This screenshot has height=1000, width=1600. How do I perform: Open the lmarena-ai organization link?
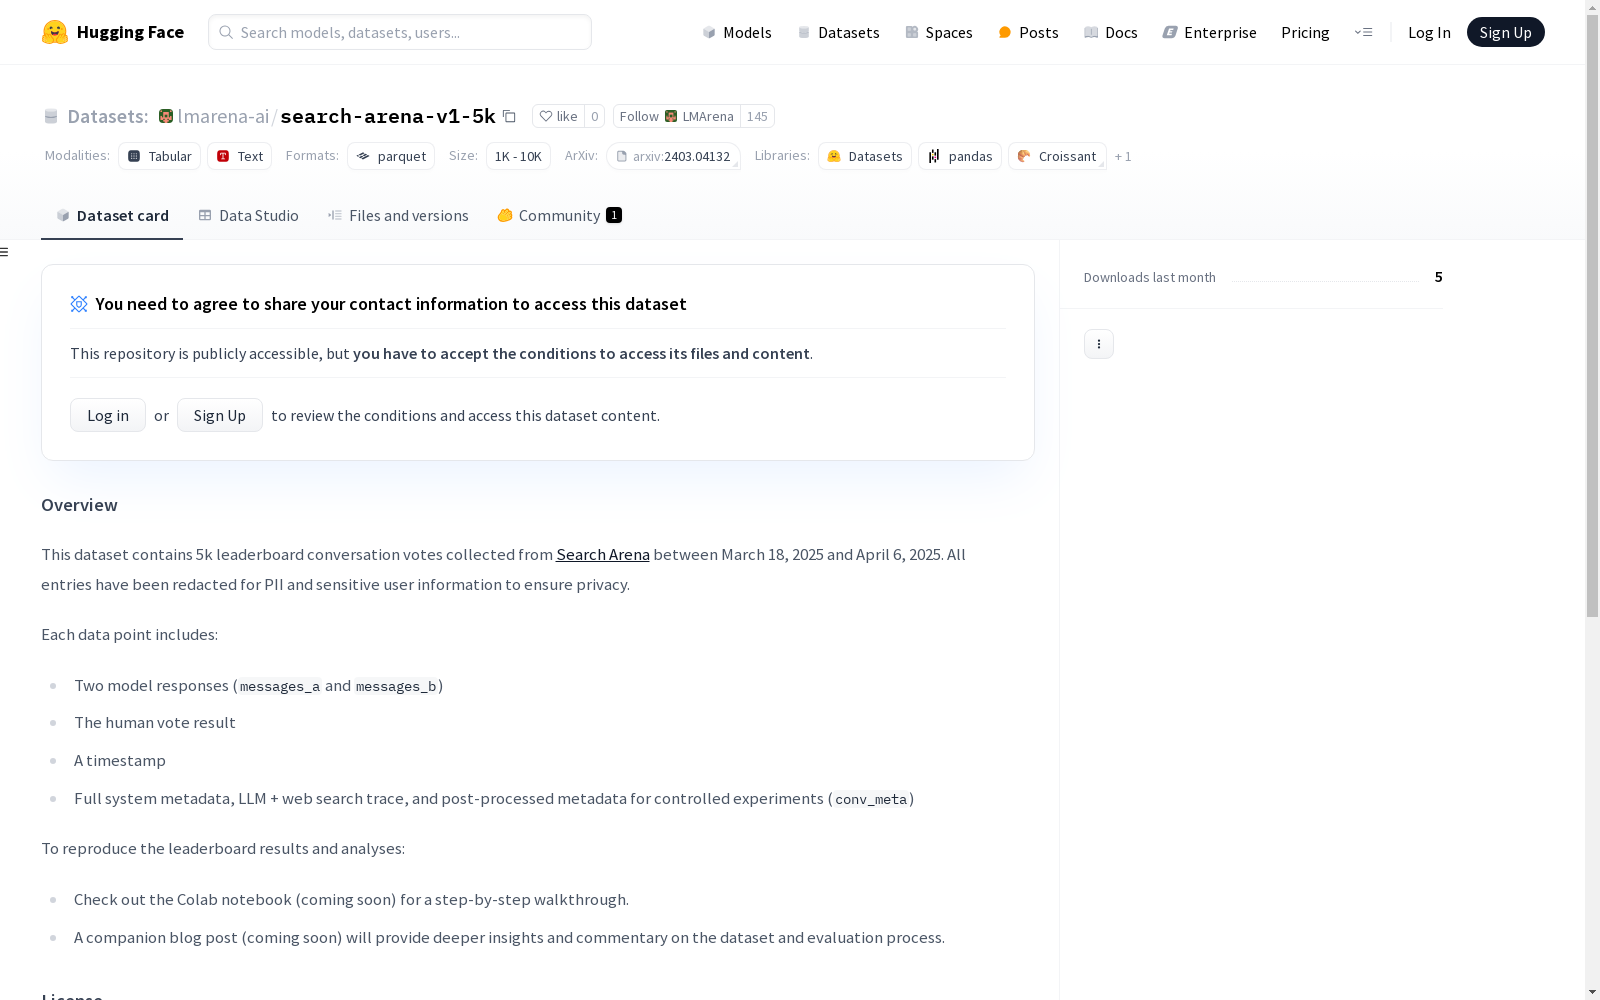tap(223, 116)
